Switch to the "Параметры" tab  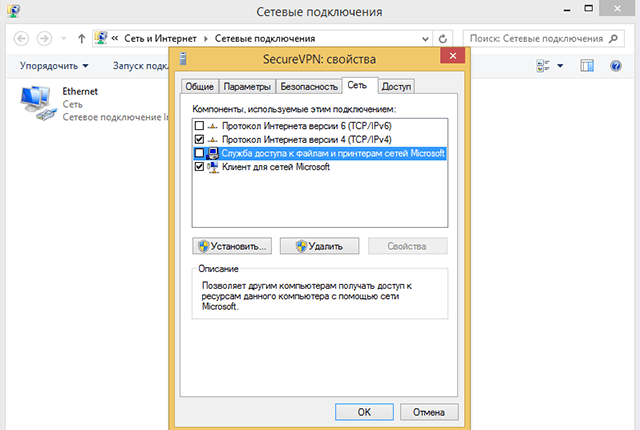click(247, 86)
